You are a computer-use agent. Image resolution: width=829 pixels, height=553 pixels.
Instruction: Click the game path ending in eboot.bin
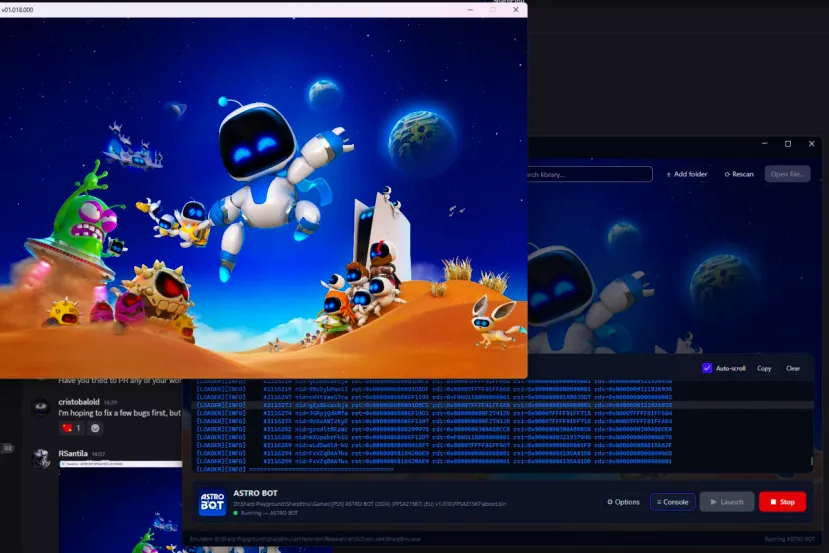coord(370,504)
